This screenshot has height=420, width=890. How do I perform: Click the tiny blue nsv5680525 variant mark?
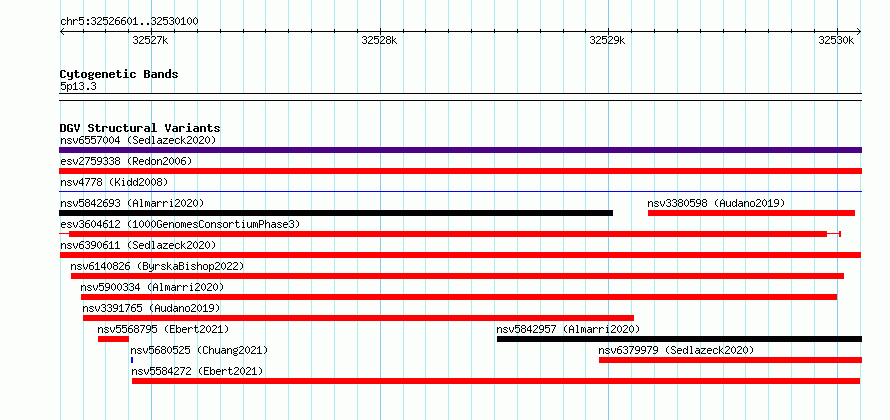click(132, 360)
